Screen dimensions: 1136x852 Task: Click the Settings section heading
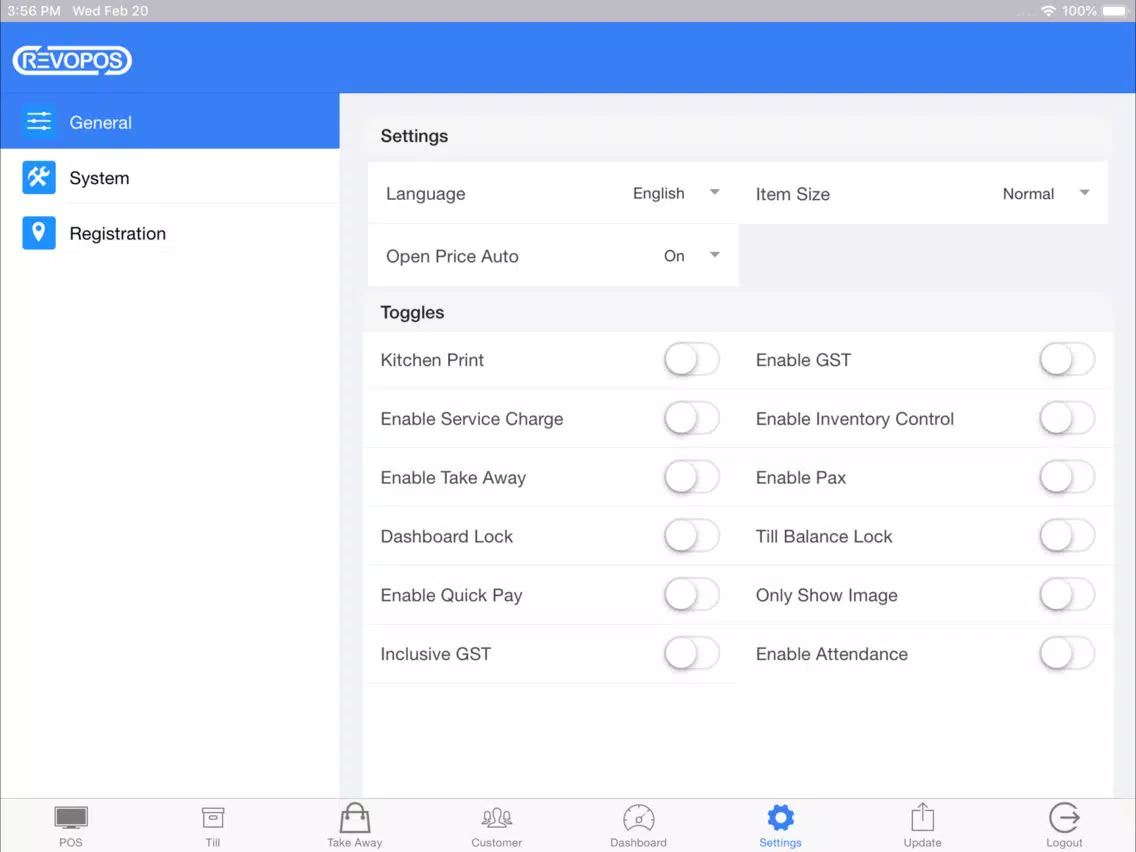pos(414,136)
